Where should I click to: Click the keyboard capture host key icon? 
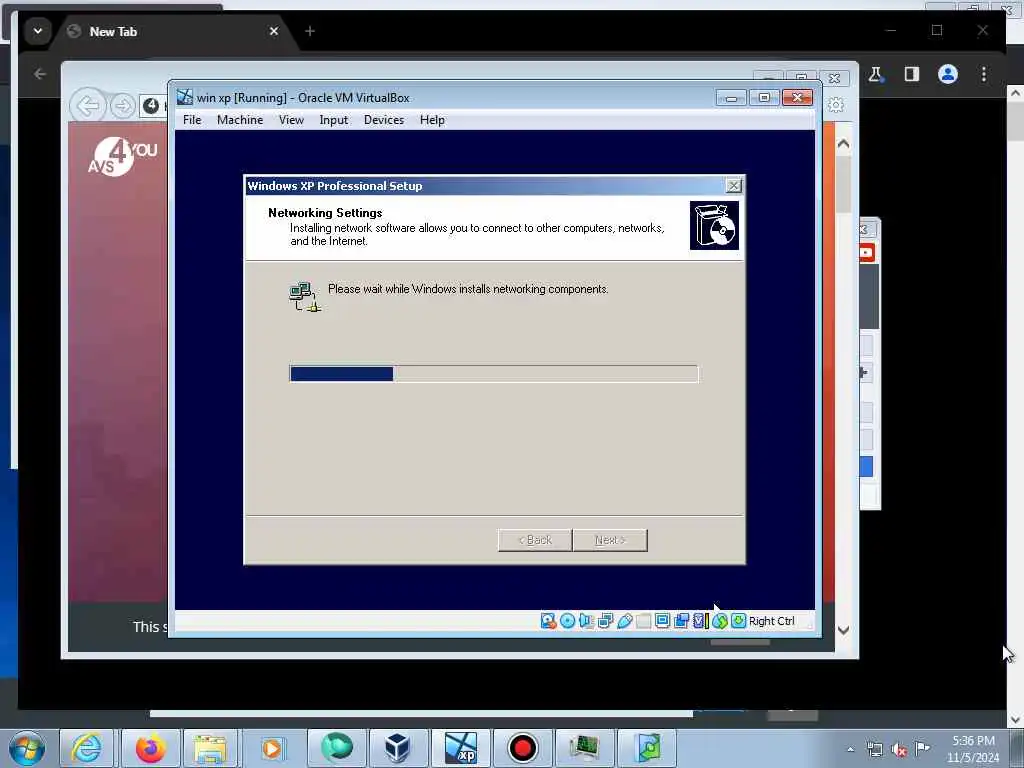739,621
